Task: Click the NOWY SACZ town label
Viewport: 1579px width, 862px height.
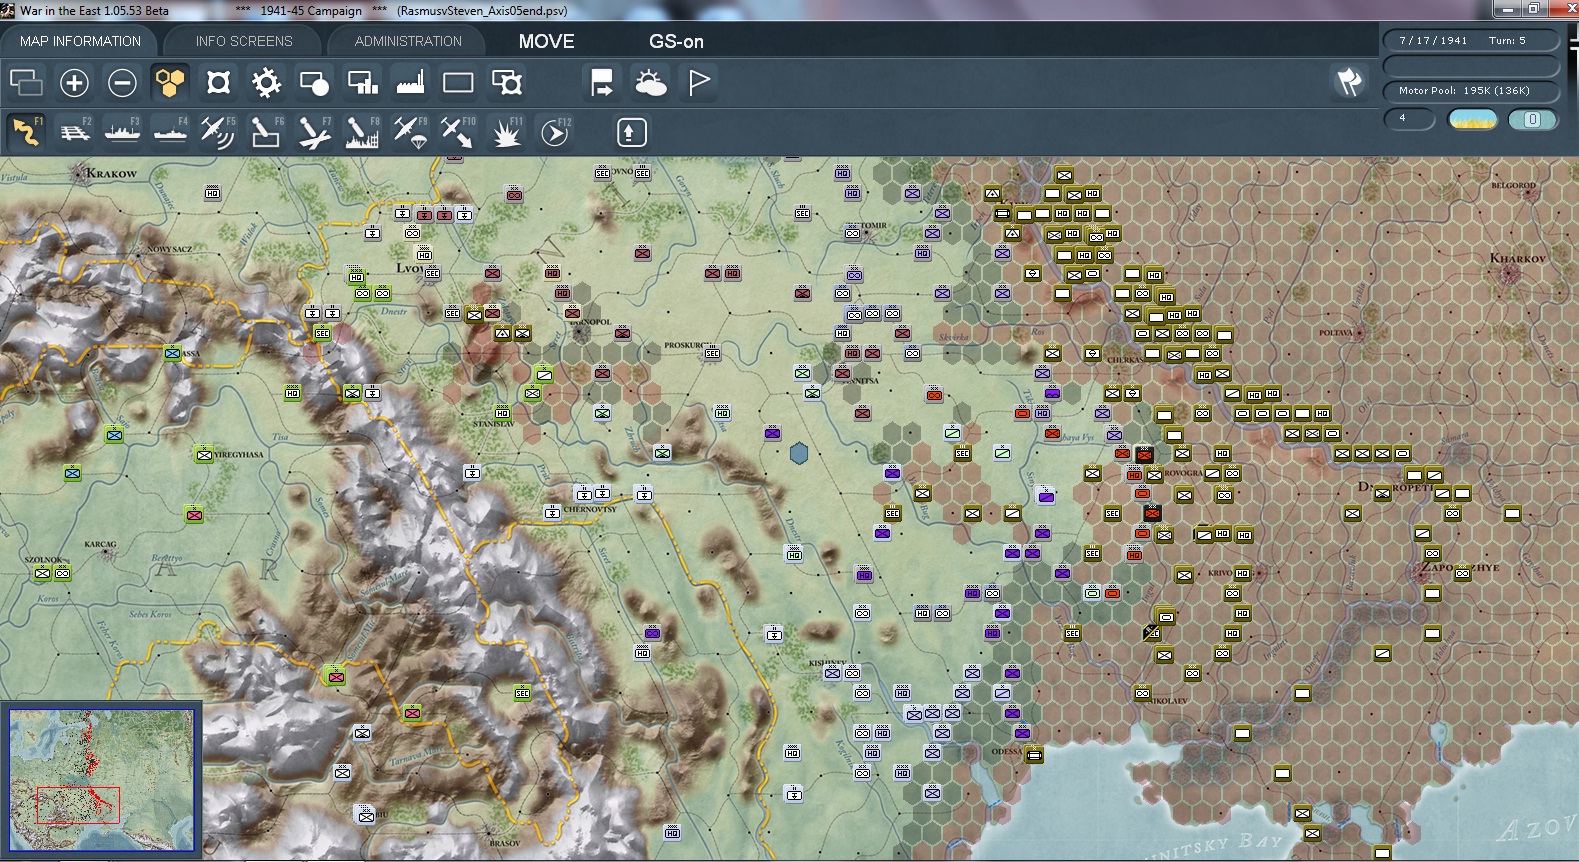Action: [x=169, y=249]
